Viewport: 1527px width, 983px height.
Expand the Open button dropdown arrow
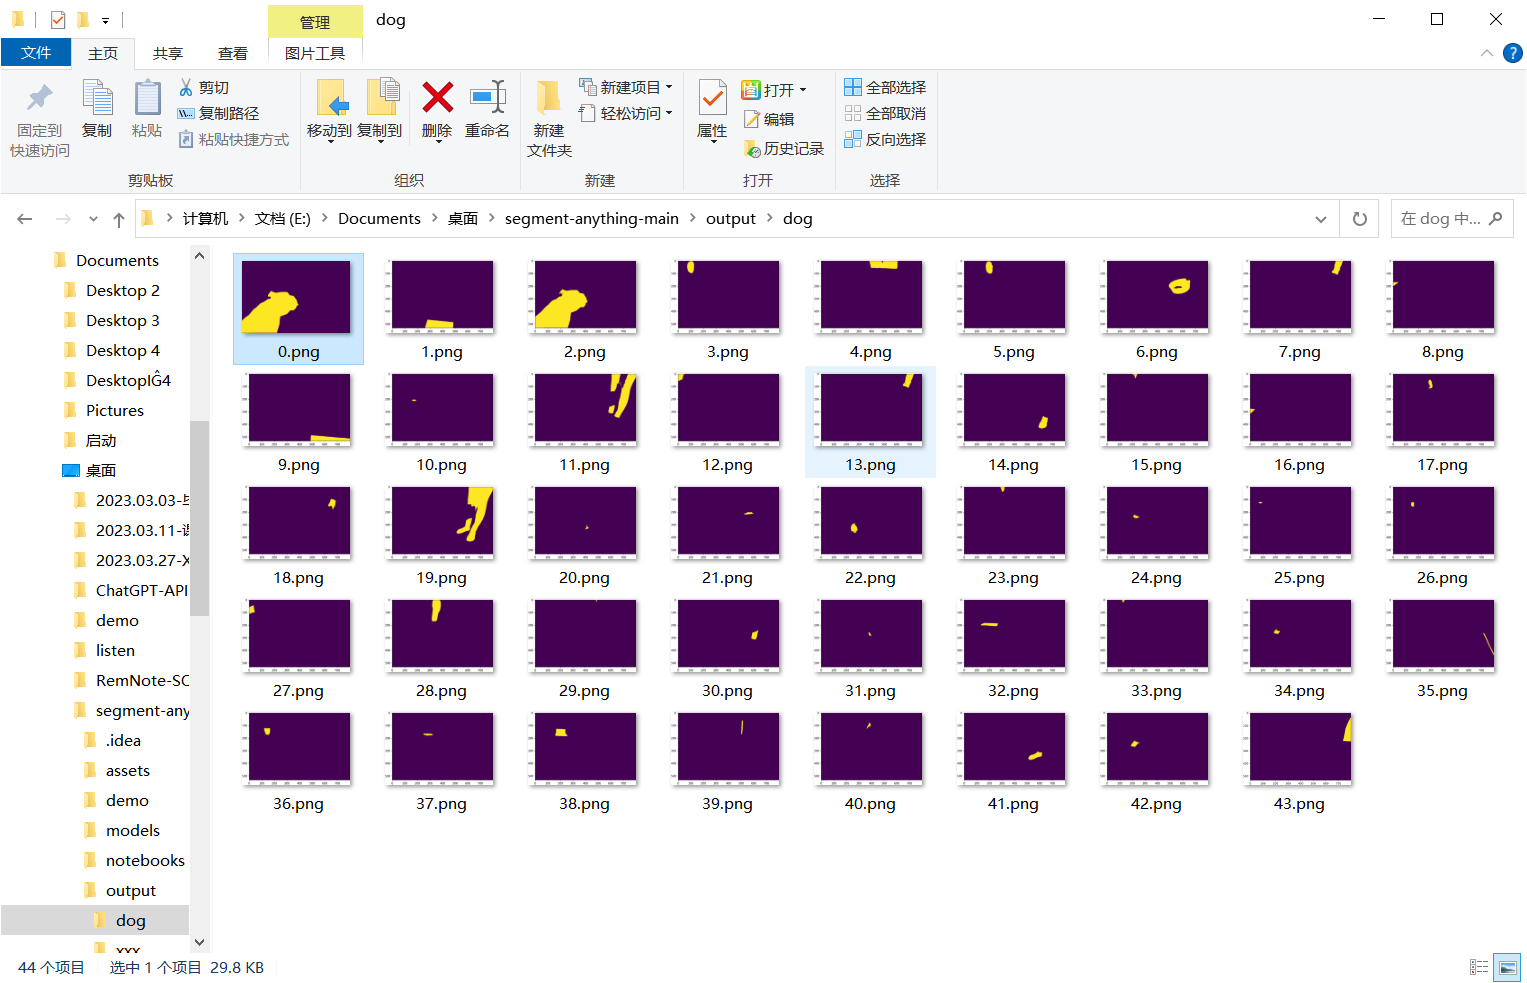pos(802,90)
